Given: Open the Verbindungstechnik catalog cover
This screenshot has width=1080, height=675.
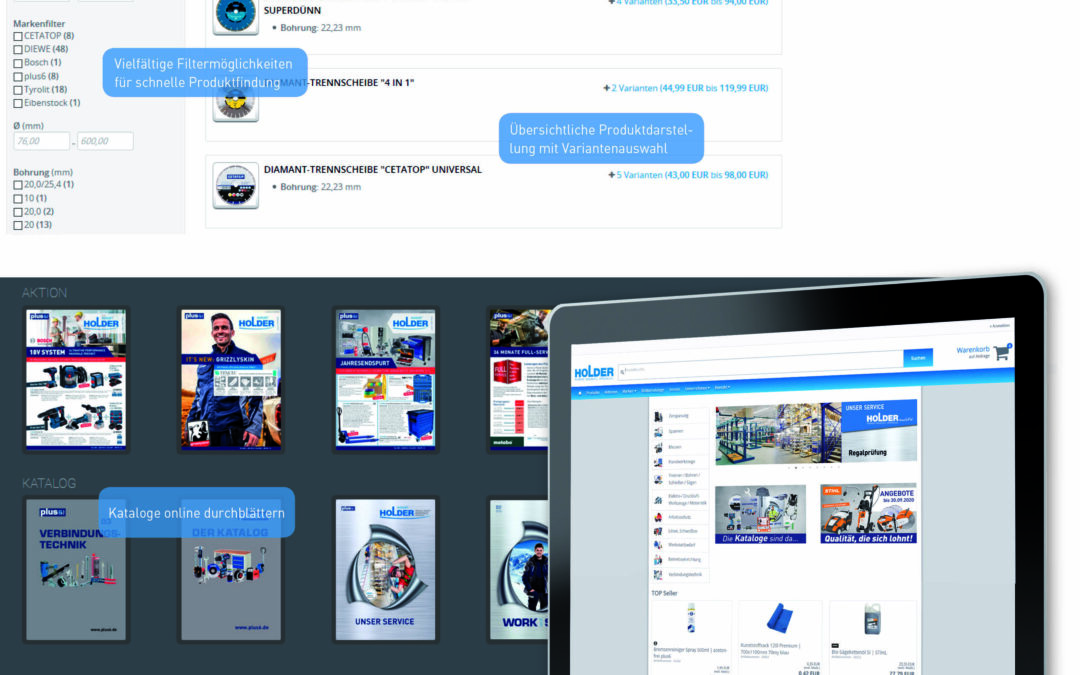Looking at the screenshot, I should coord(76,572).
